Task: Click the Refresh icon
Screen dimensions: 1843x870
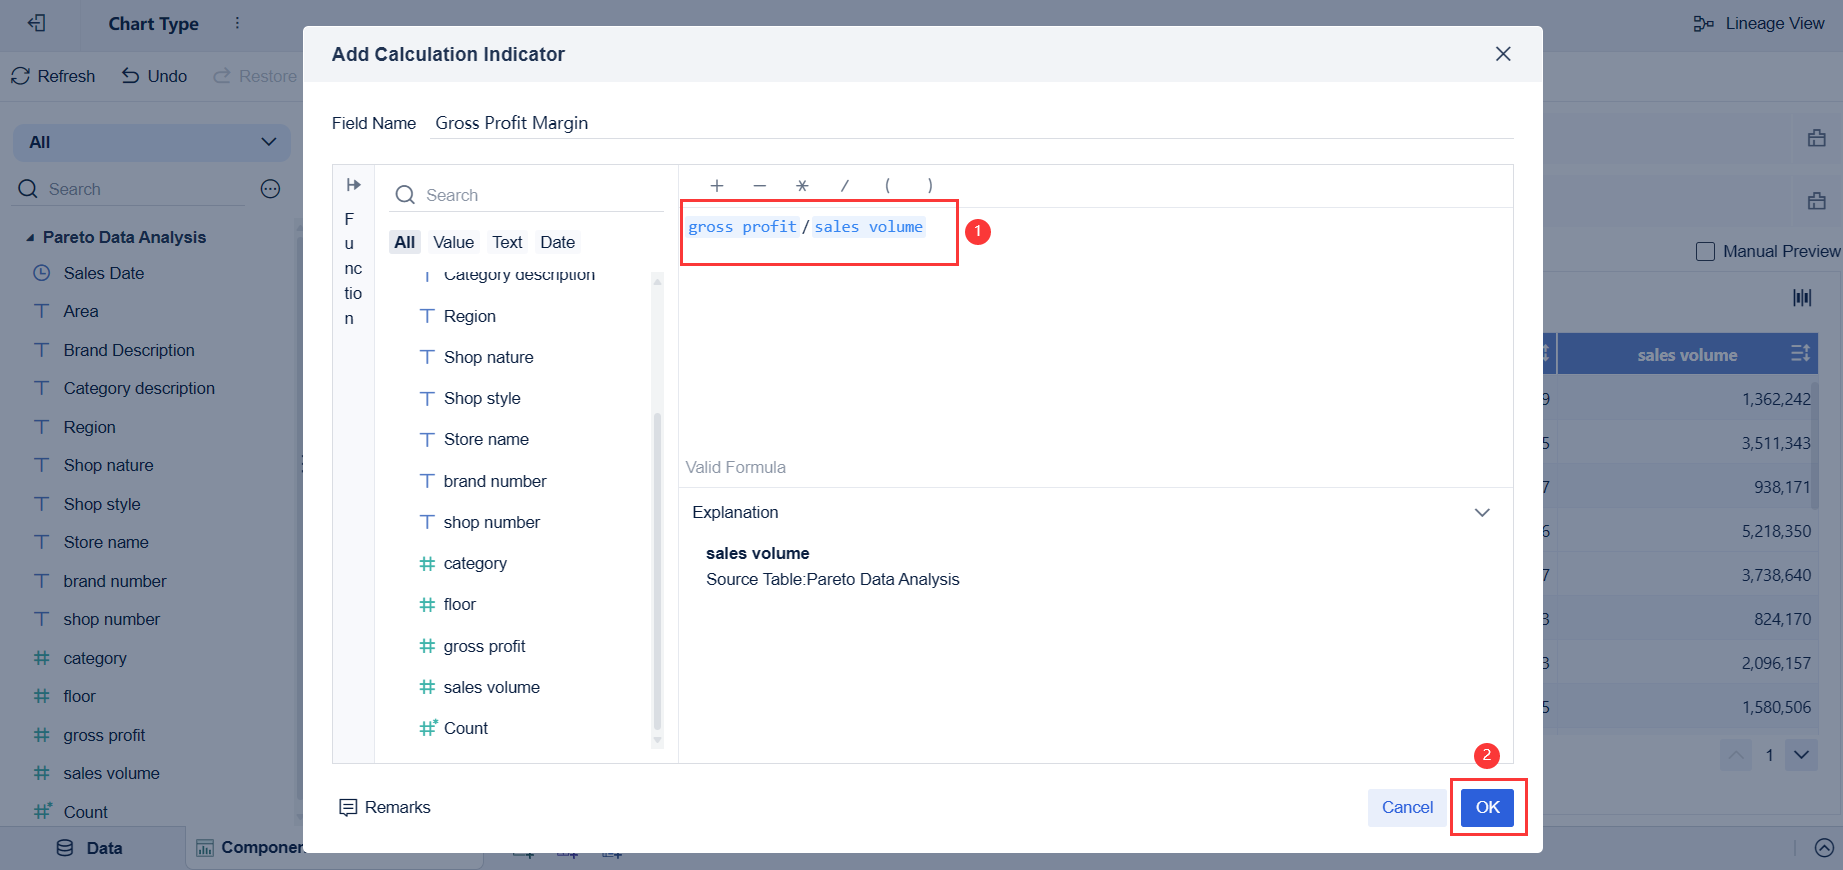Action: point(21,76)
